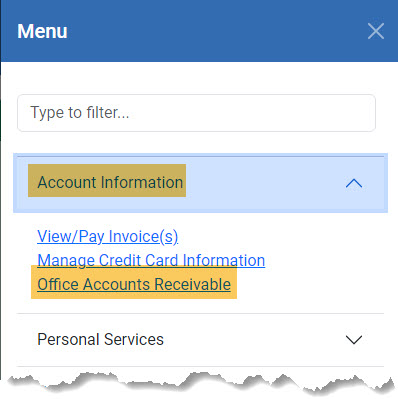This screenshot has height=399, width=398.
Task: Open Manage Credit Card Information link
Action: (151, 260)
